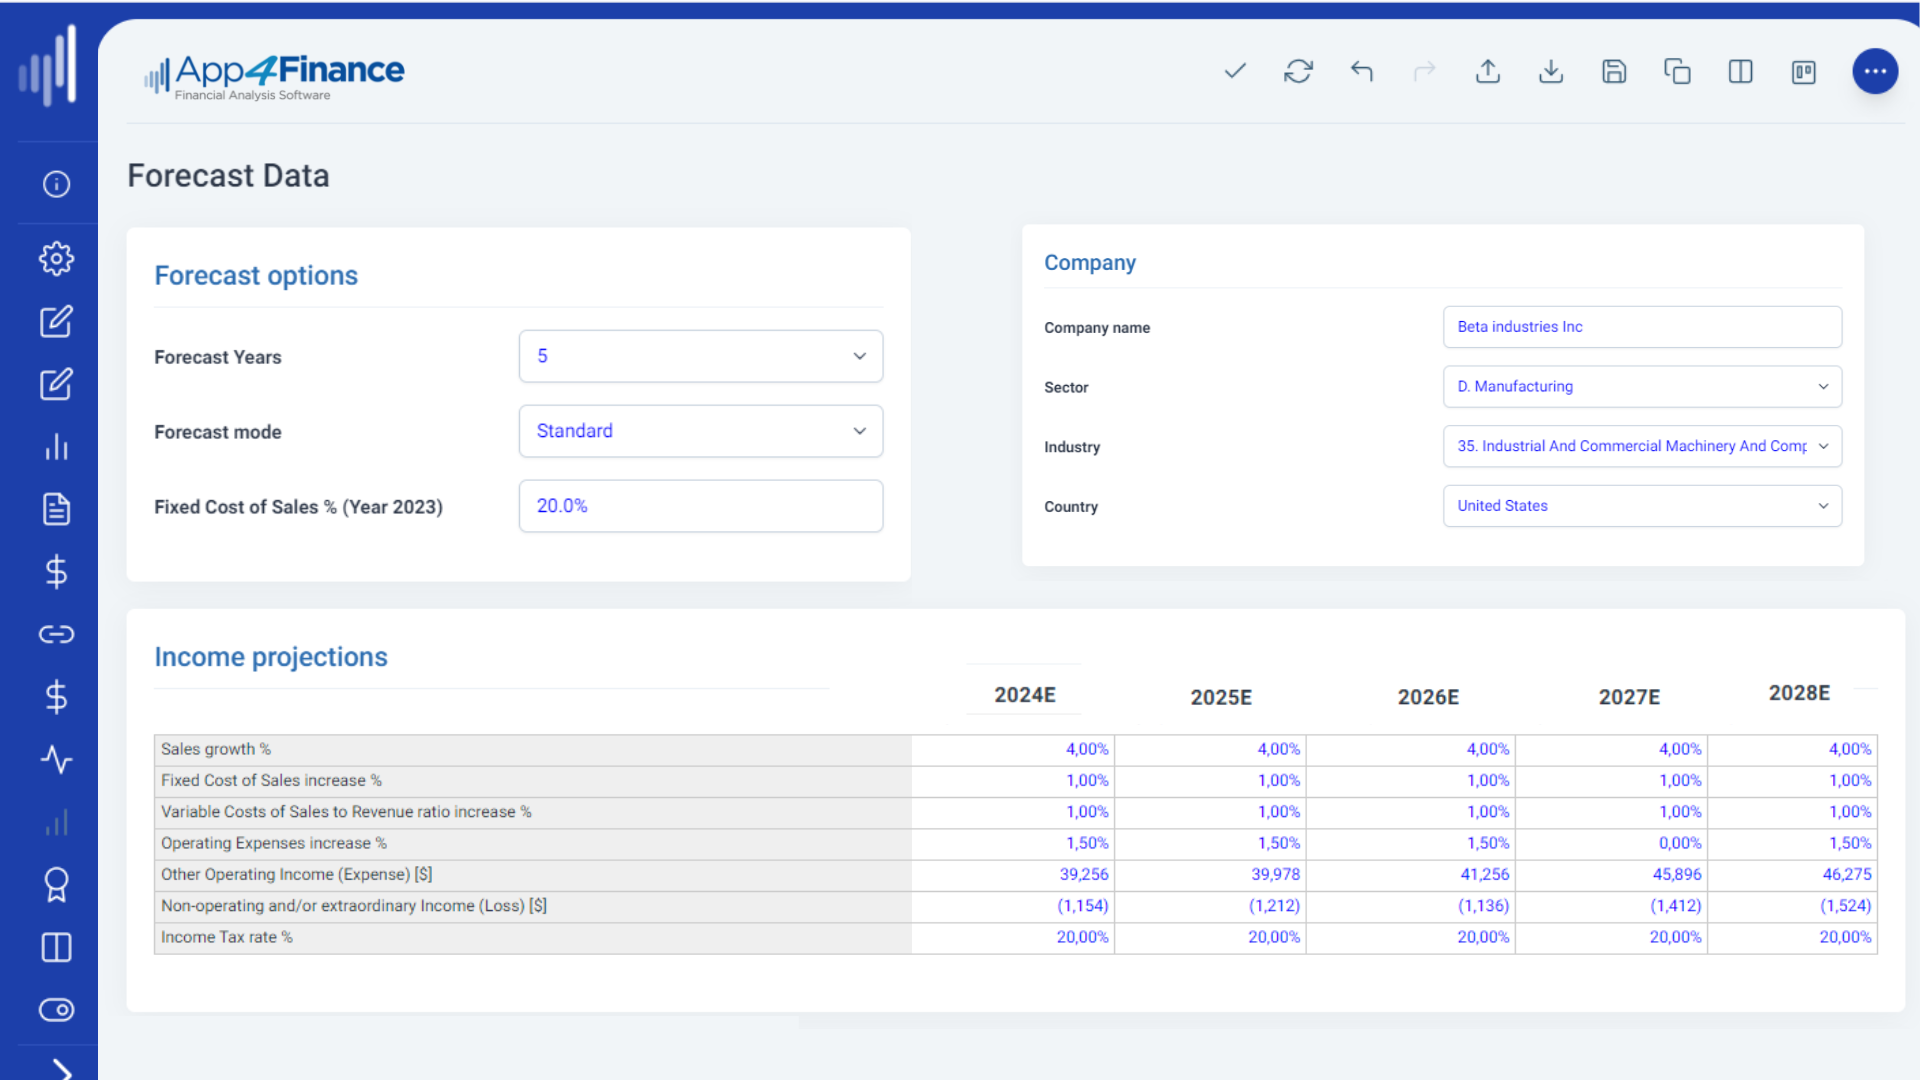Save the forecast using the save icon
1920x1080 pixels.
pyautogui.click(x=1613, y=71)
